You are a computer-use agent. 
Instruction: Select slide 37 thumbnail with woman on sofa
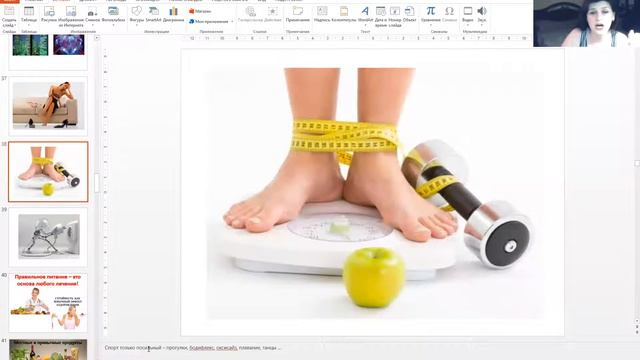(x=48, y=106)
